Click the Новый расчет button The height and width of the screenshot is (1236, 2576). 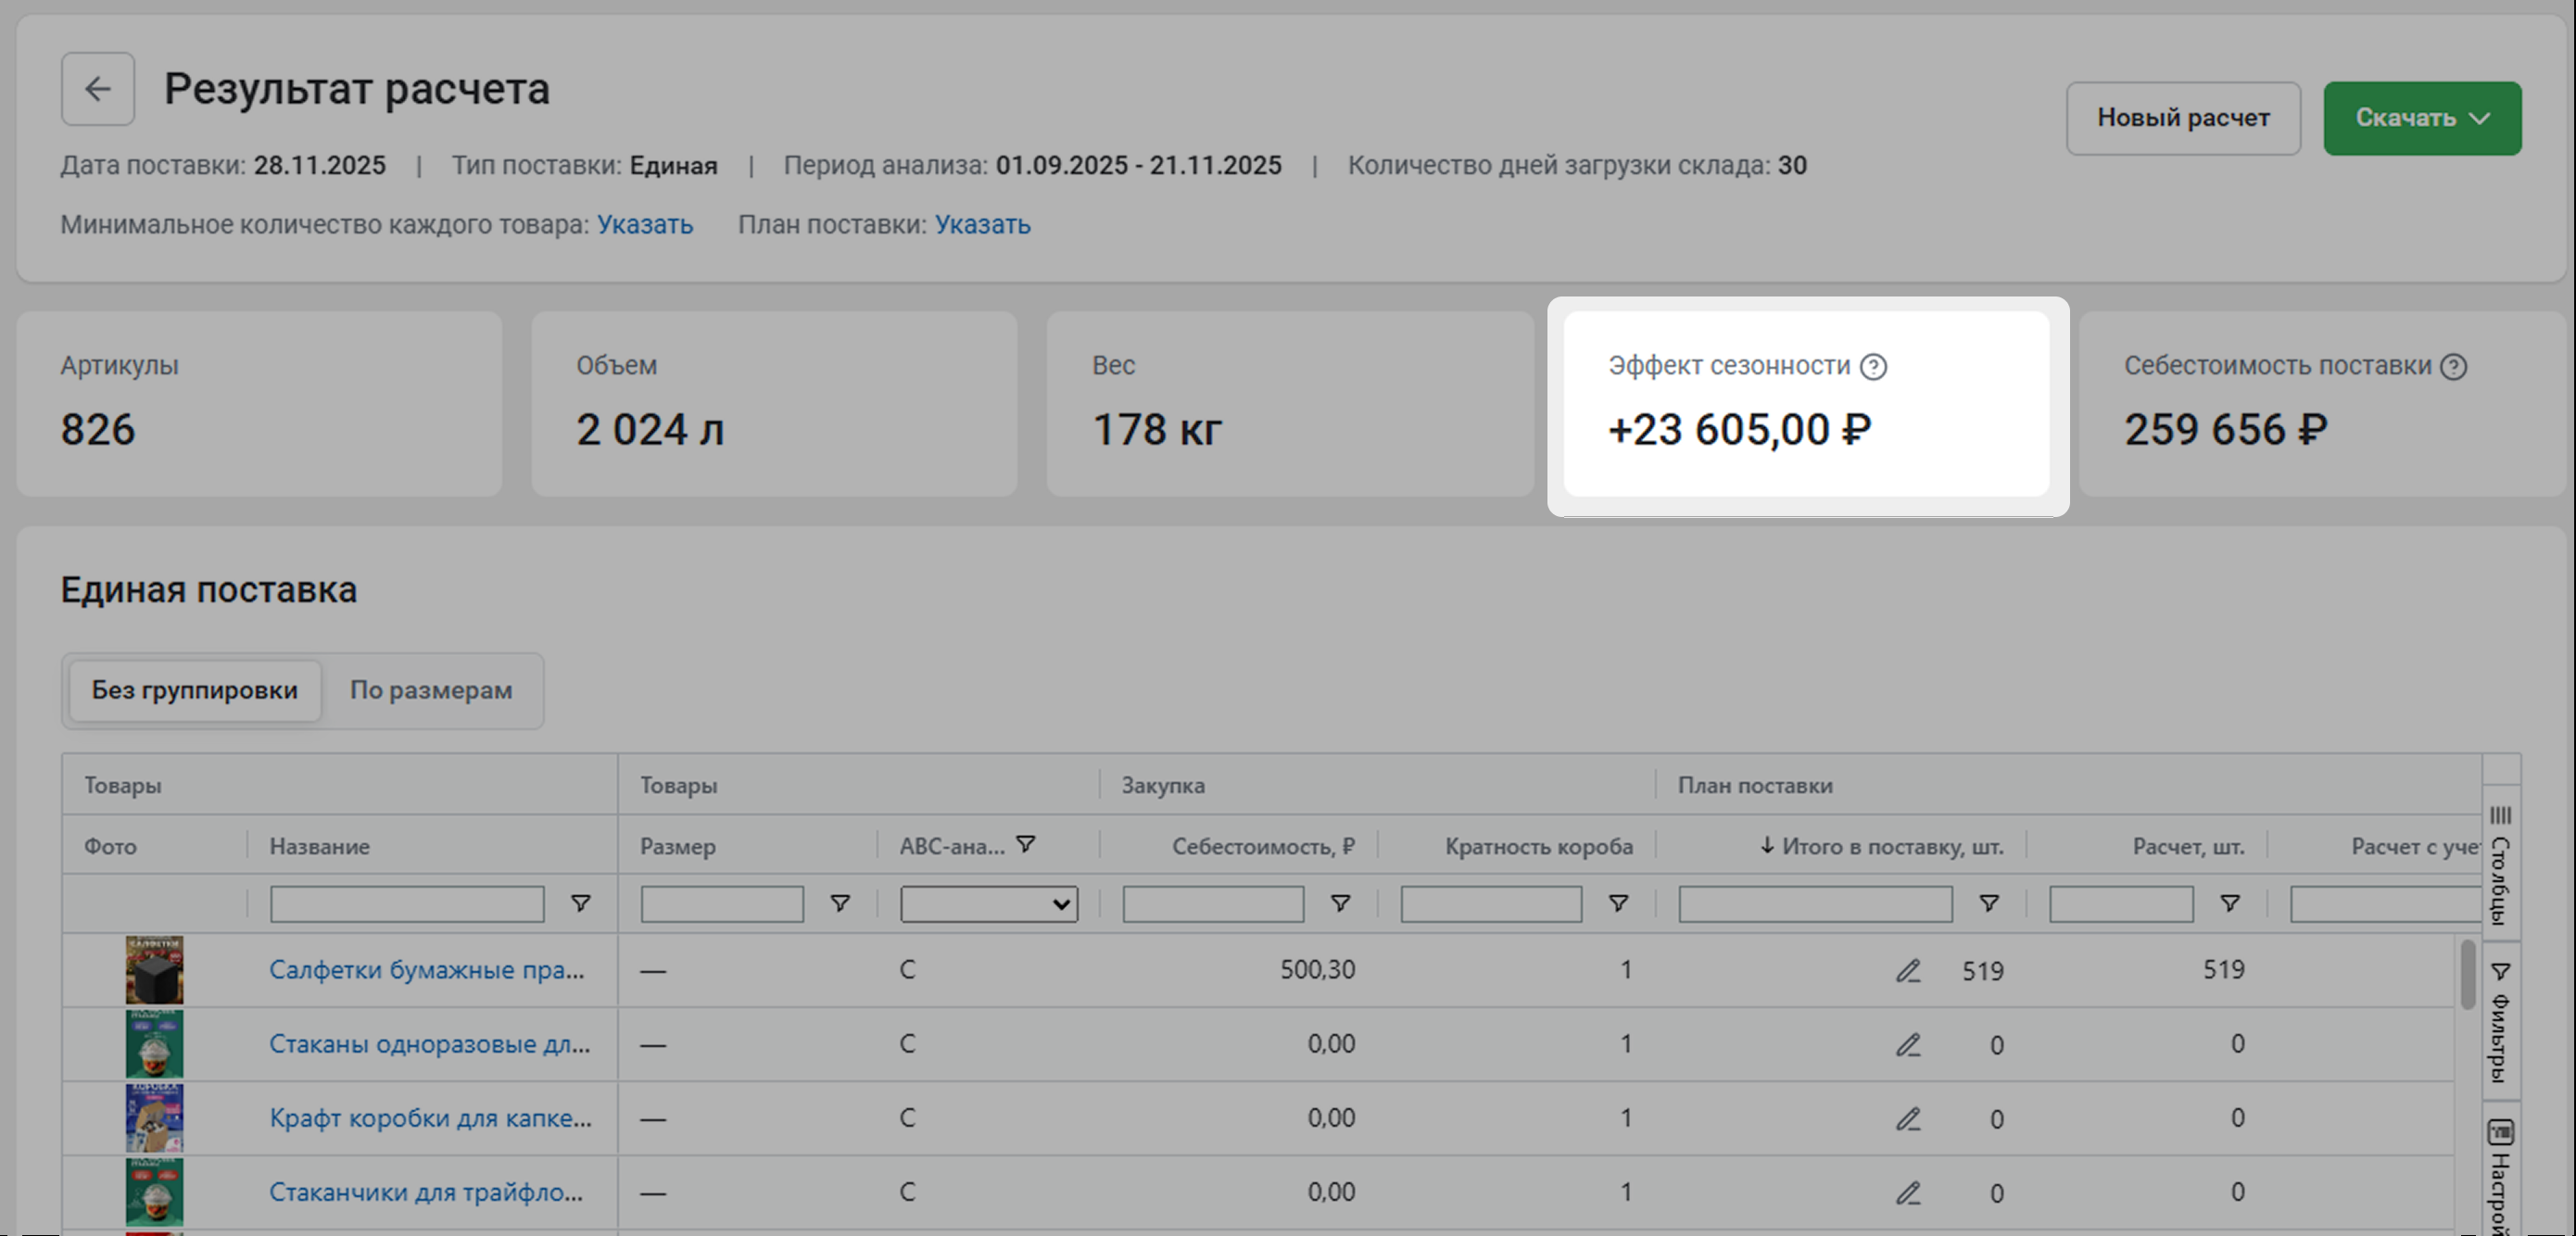coord(2183,118)
